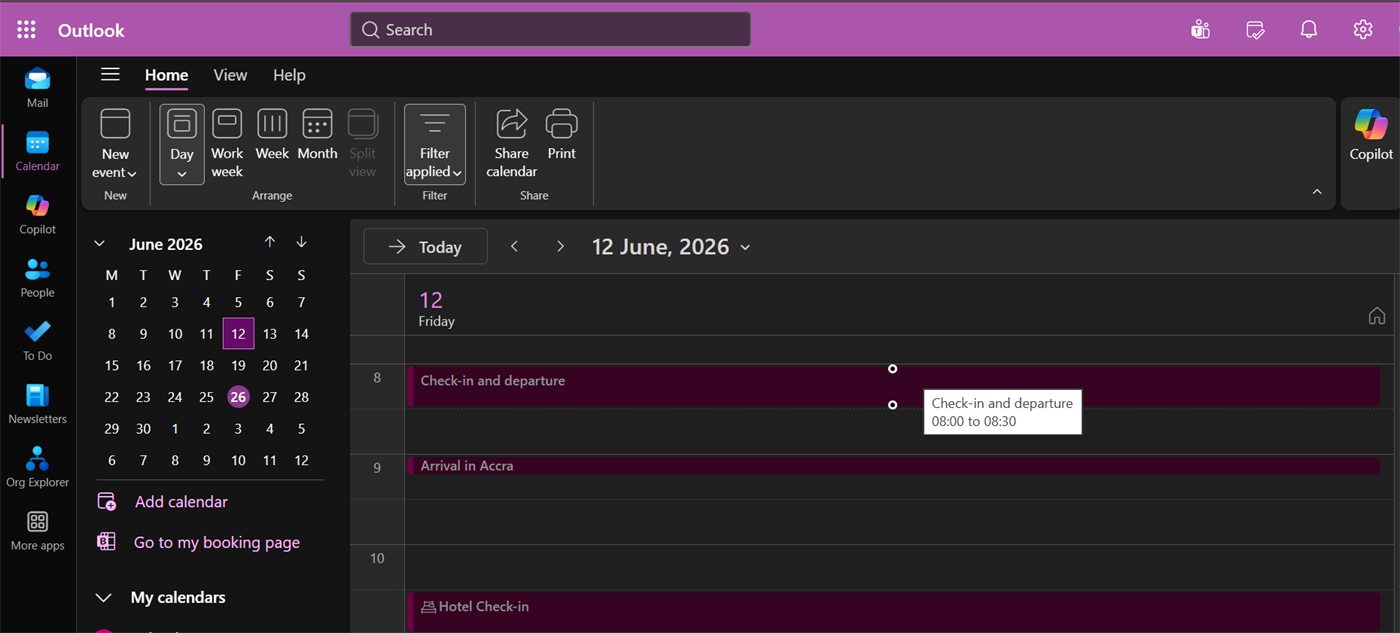Print the calendar
This screenshot has height=633, width=1400.
coord(562,135)
